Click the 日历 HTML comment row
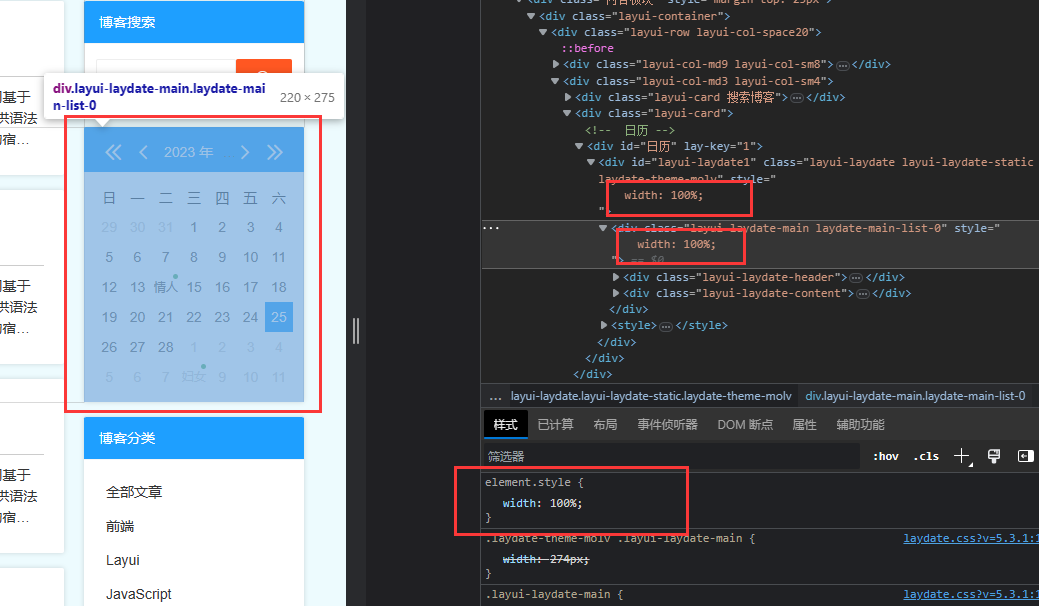This screenshot has height=606, width=1039. tap(629, 130)
